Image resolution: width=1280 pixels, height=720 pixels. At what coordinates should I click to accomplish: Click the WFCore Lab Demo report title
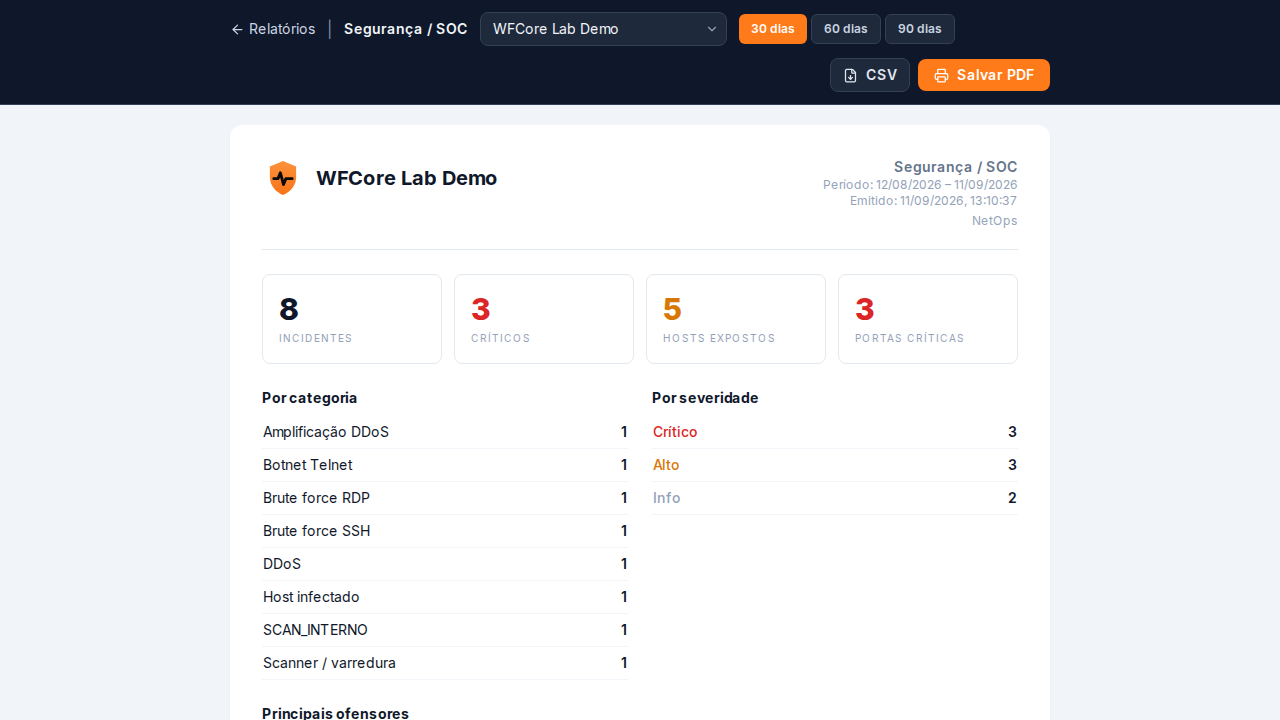pos(406,178)
